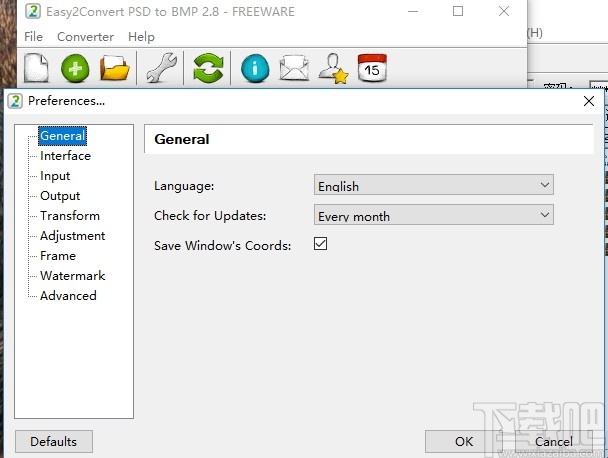Select Frame in the preferences tree
The image size is (608, 458).
[x=58, y=256]
